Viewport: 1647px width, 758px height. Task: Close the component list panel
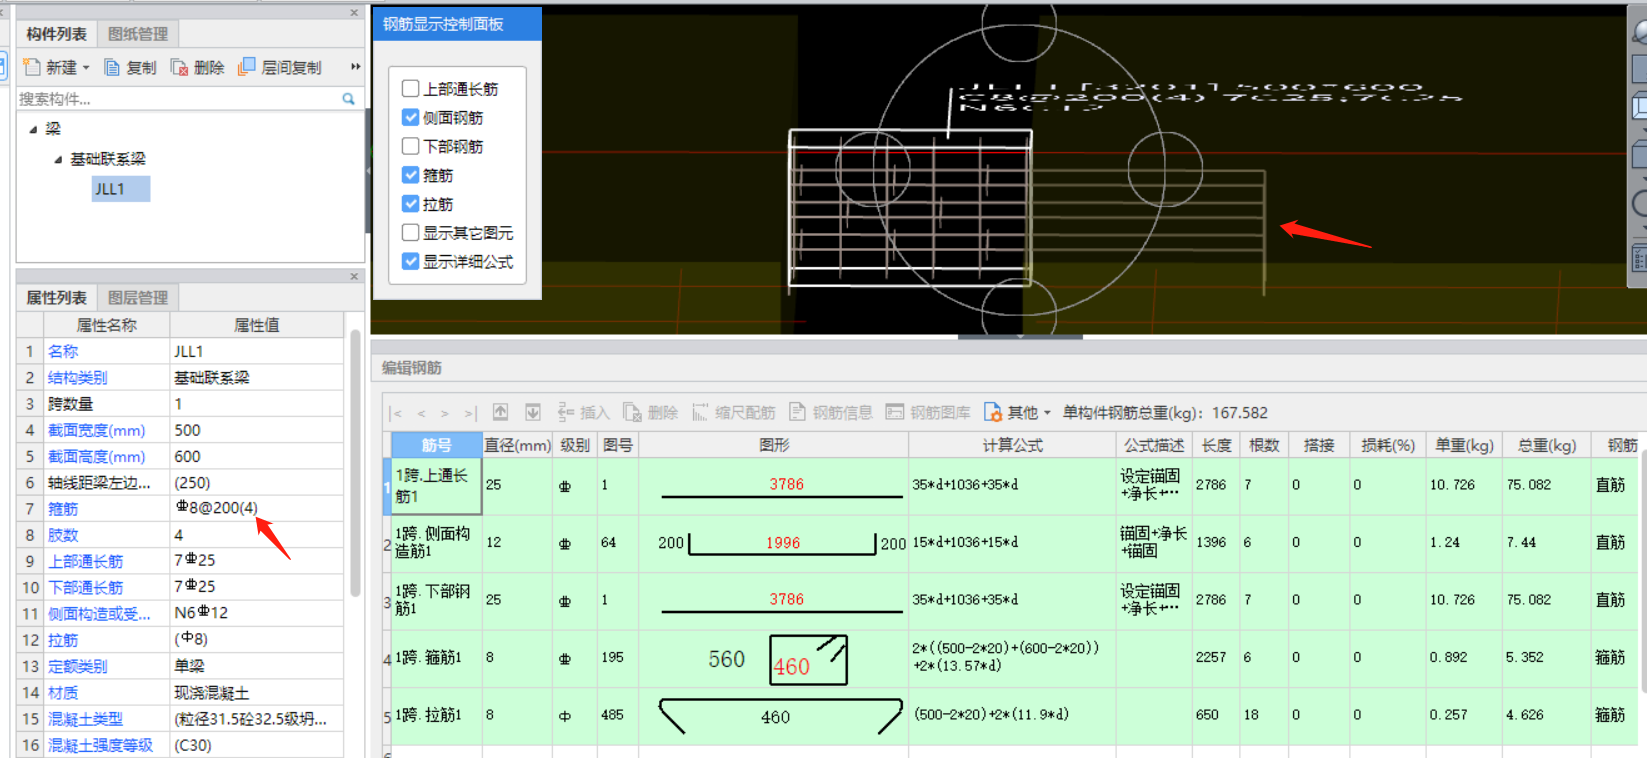(354, 13)
